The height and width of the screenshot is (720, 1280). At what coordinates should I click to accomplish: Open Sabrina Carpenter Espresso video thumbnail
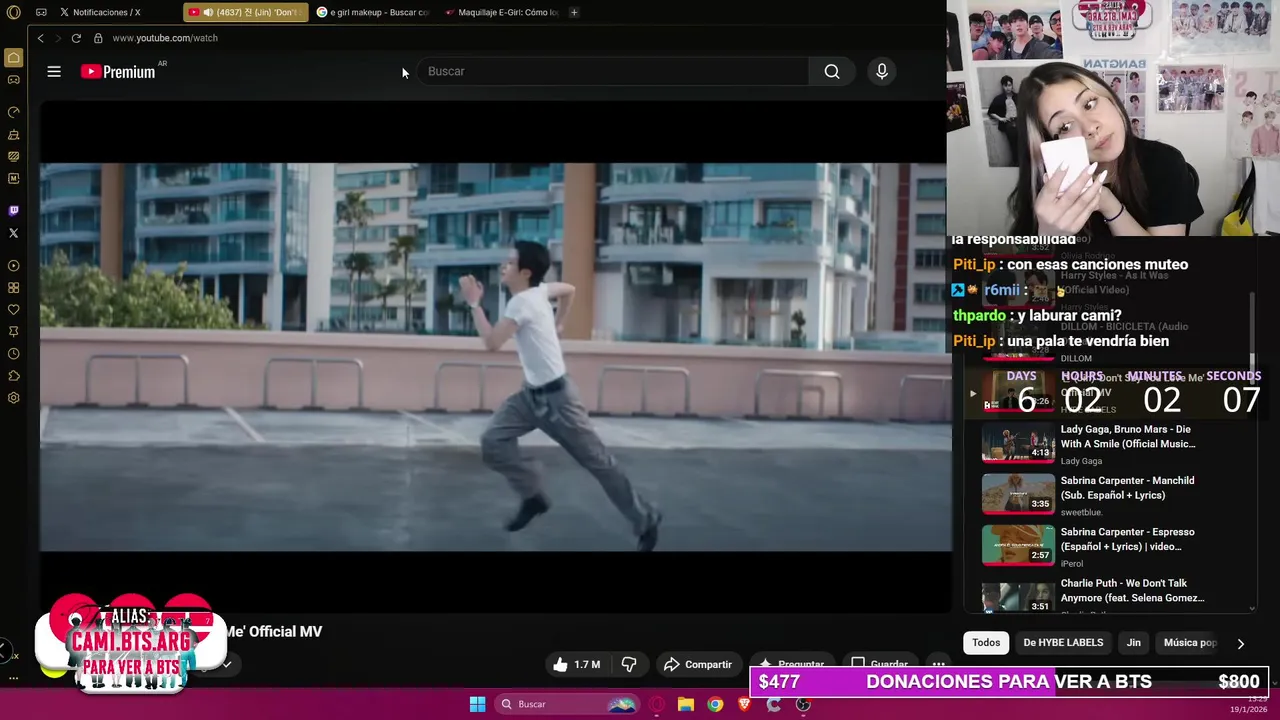pos(1018,545)
